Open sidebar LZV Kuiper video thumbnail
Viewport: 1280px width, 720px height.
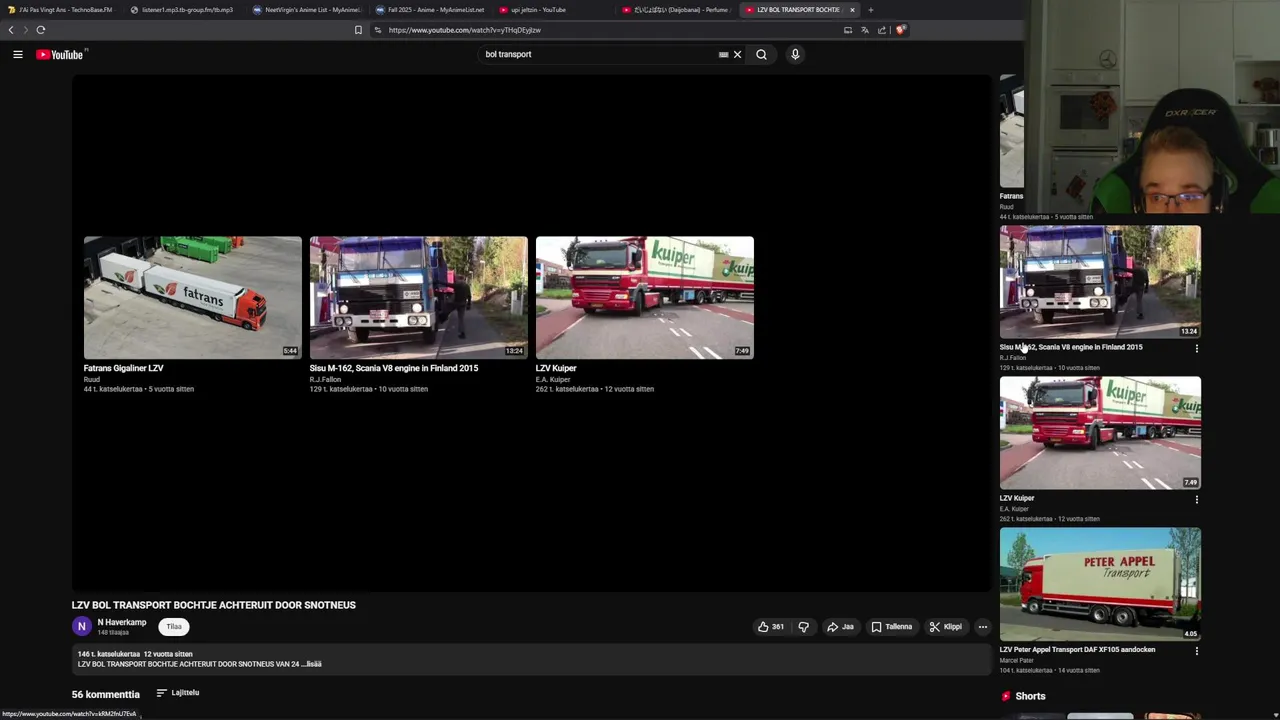point(1100,433)
